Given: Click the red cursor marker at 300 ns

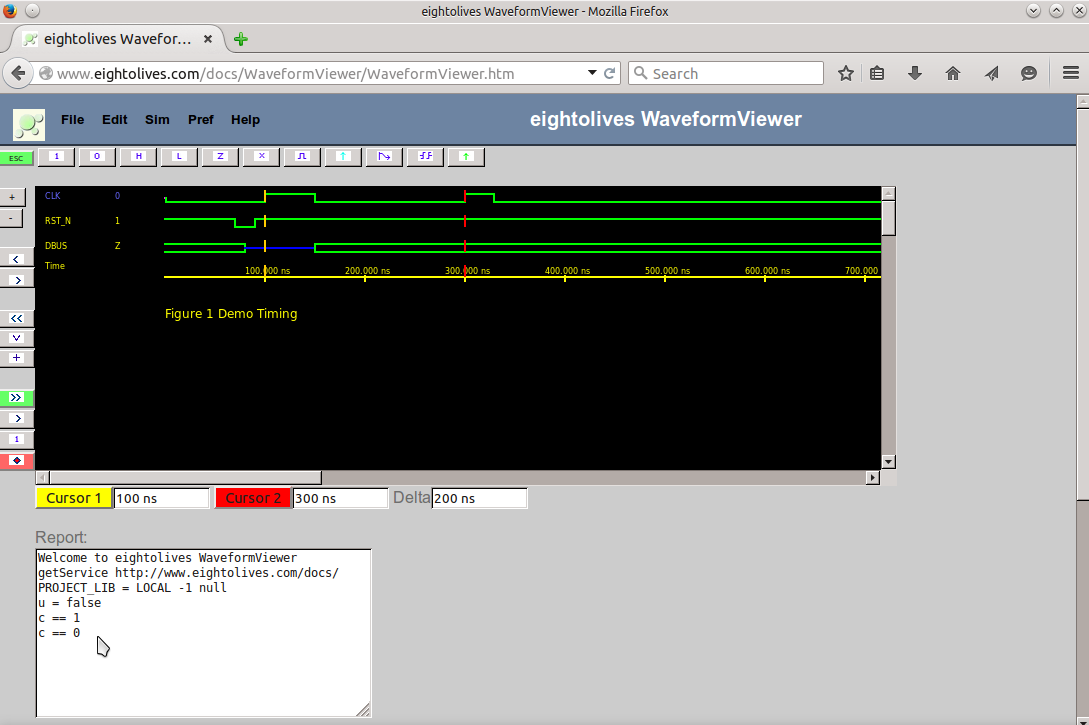Looking at the screenshot, I should point(465,235).
